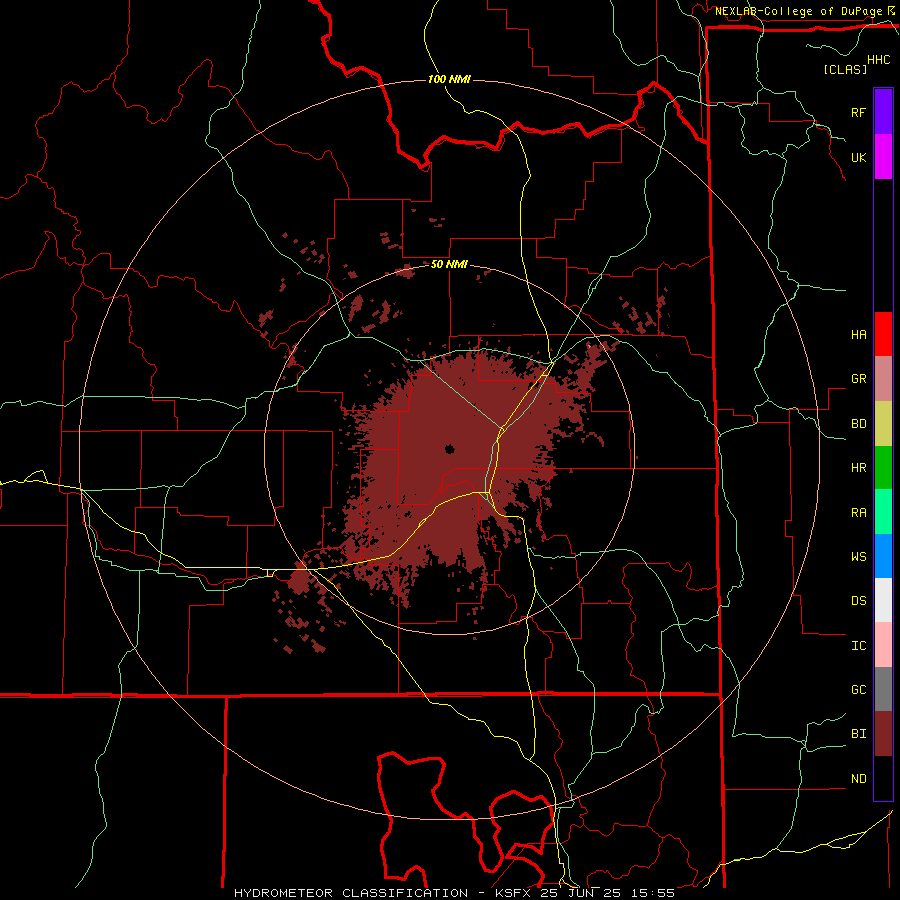The image size is (900, 900).
Task: Click the RF legend label
Action: pyautogui.click(x=859, y=112)
